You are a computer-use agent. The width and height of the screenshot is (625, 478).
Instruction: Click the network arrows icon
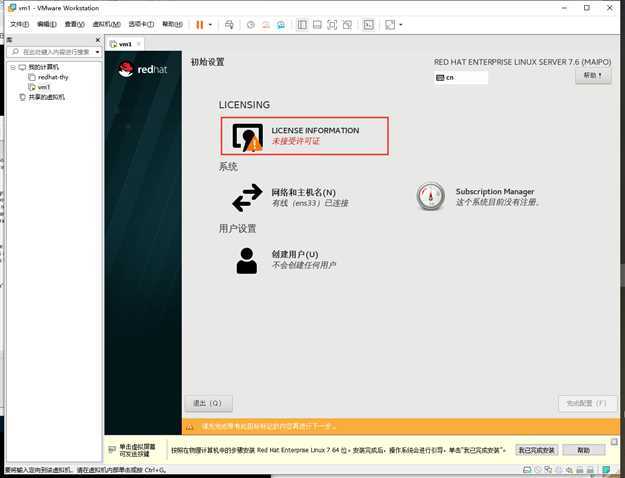coord(247,197)
